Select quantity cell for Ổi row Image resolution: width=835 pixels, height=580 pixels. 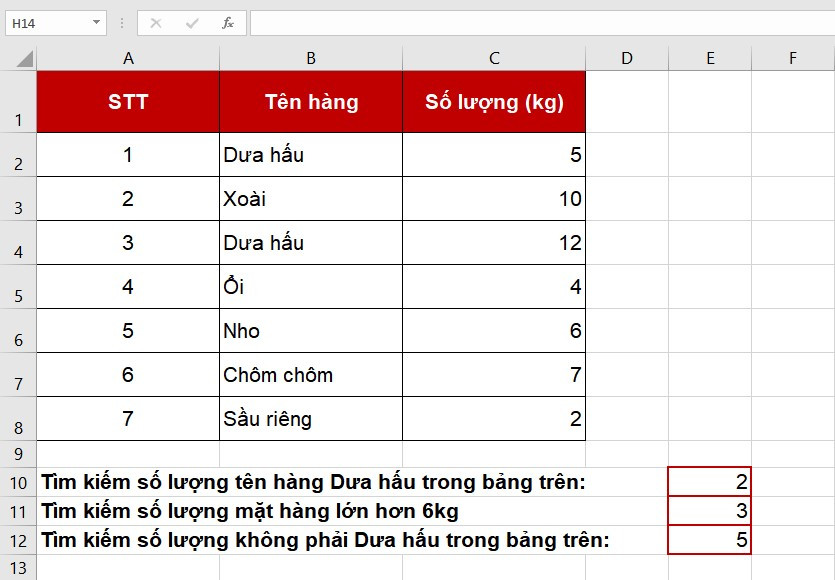click(494, 287)
